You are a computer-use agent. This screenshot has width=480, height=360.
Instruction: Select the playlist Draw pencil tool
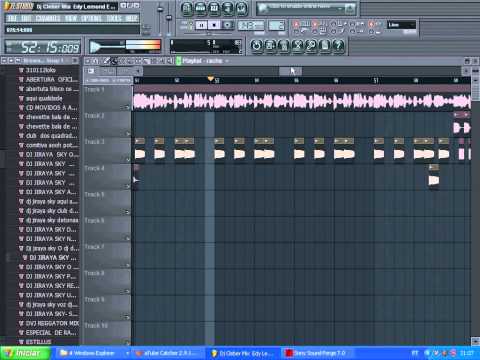point(107,61)
